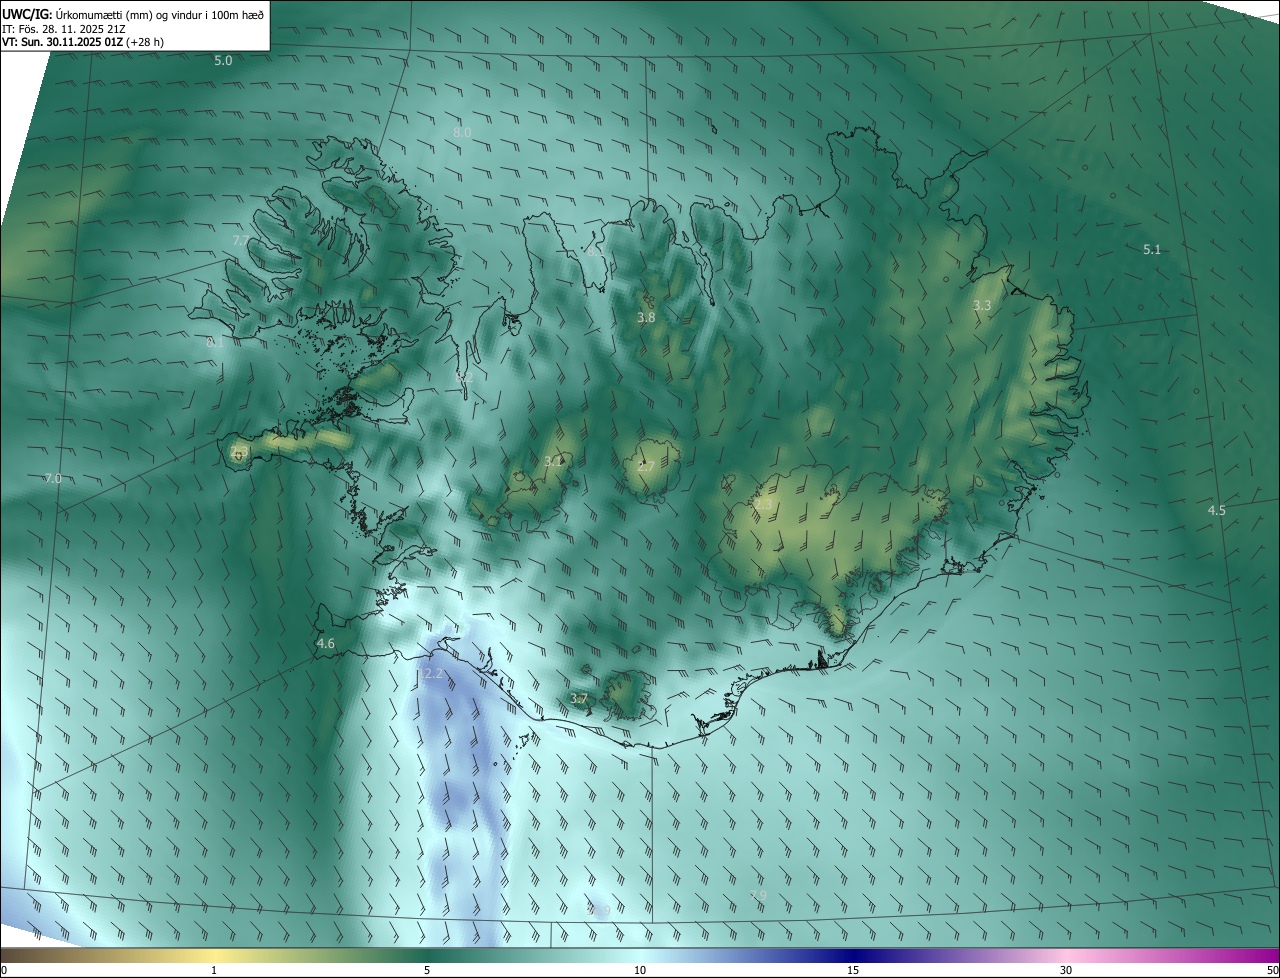Click the 5 tick label on colorbar
1280x978 pixels.
(x=427, y=970)
